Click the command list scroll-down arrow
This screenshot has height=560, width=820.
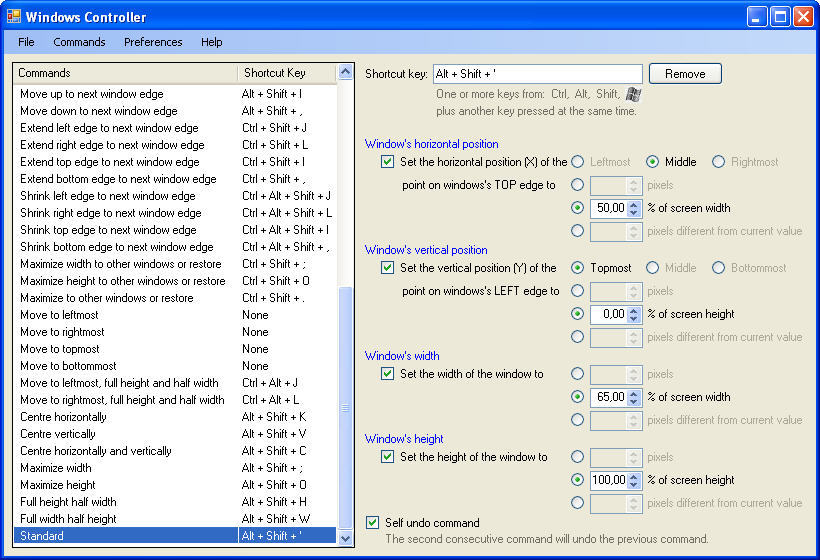point(345,538)
